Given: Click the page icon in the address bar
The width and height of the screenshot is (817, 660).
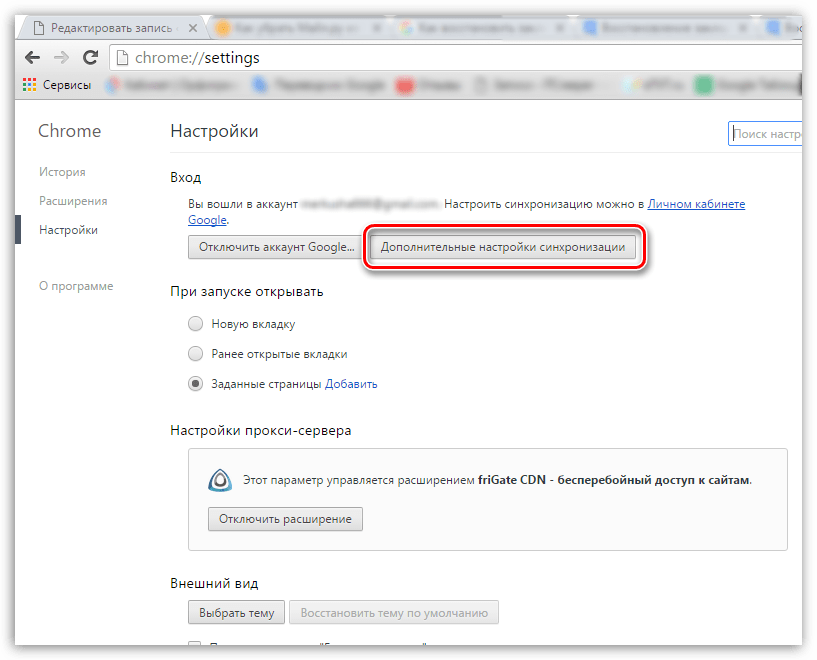Looking at the screenshot, I should [x=122, y=58].
